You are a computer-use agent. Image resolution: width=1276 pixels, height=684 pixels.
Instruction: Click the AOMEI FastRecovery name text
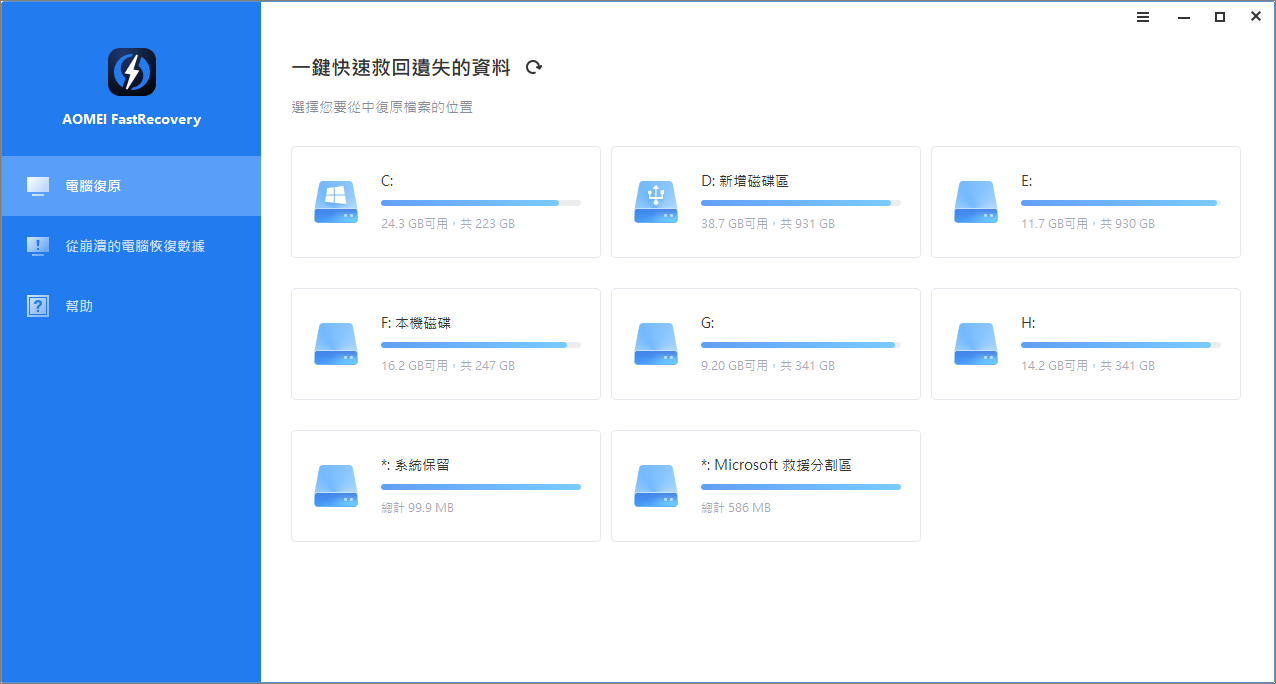pos(131,119)
